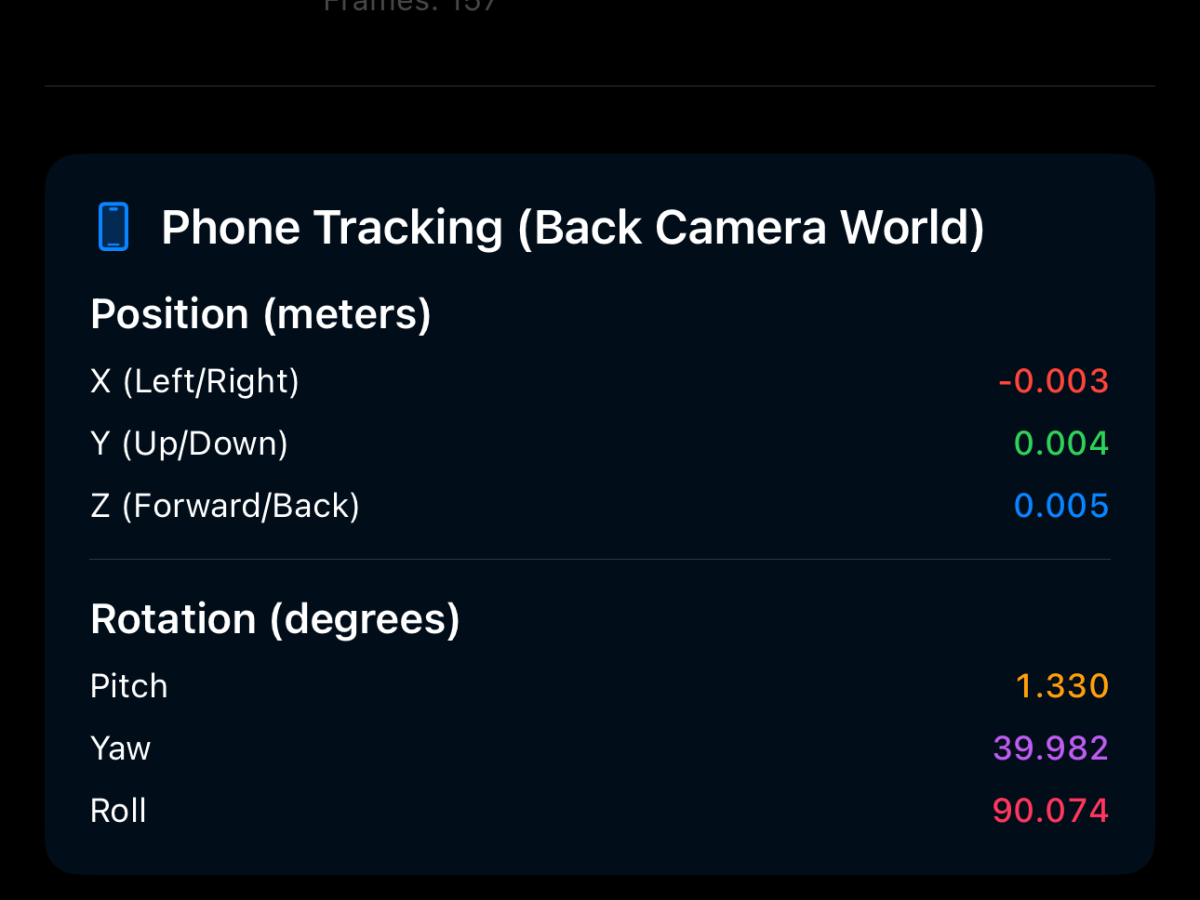Tap the orange Pitch value 1.330
Screen dimensions: 1200x900
click(1062, 686)
